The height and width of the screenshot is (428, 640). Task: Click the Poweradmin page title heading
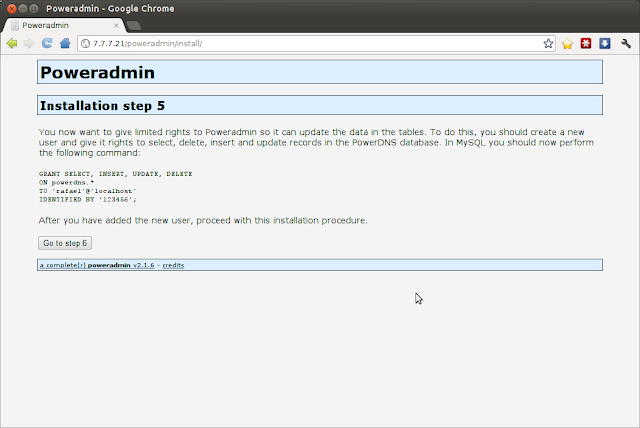[98, 72]
